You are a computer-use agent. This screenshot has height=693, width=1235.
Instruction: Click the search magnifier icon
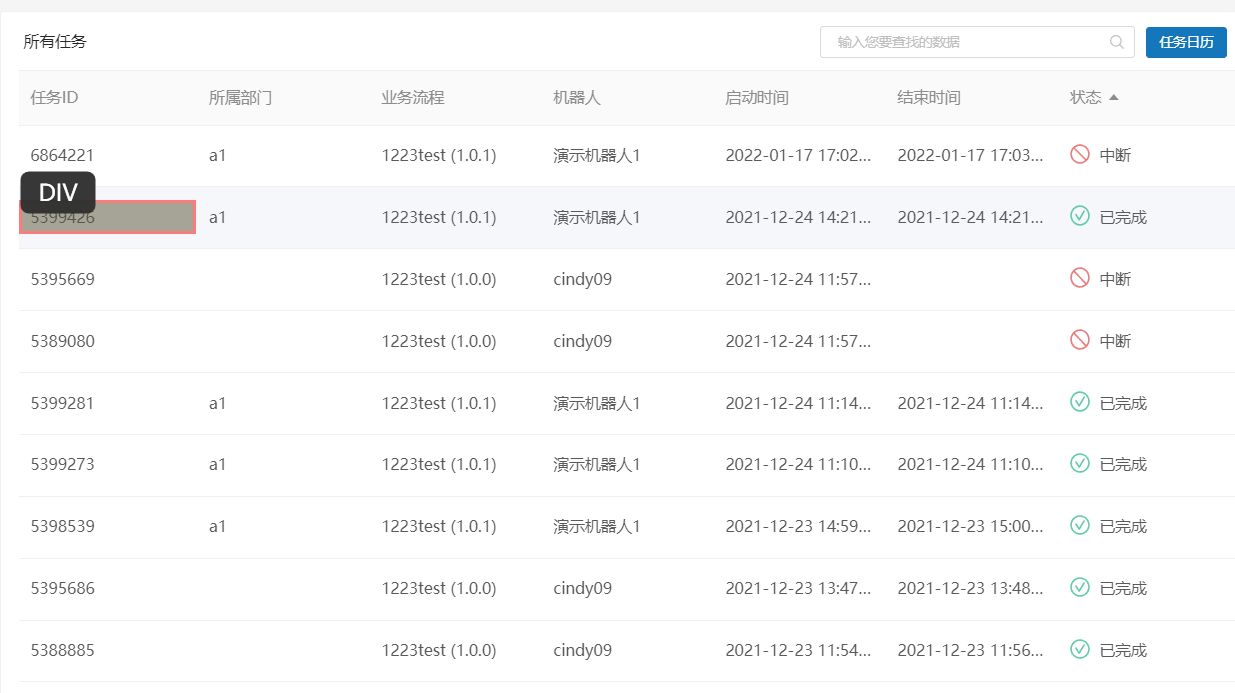(x=1116, y=42)
